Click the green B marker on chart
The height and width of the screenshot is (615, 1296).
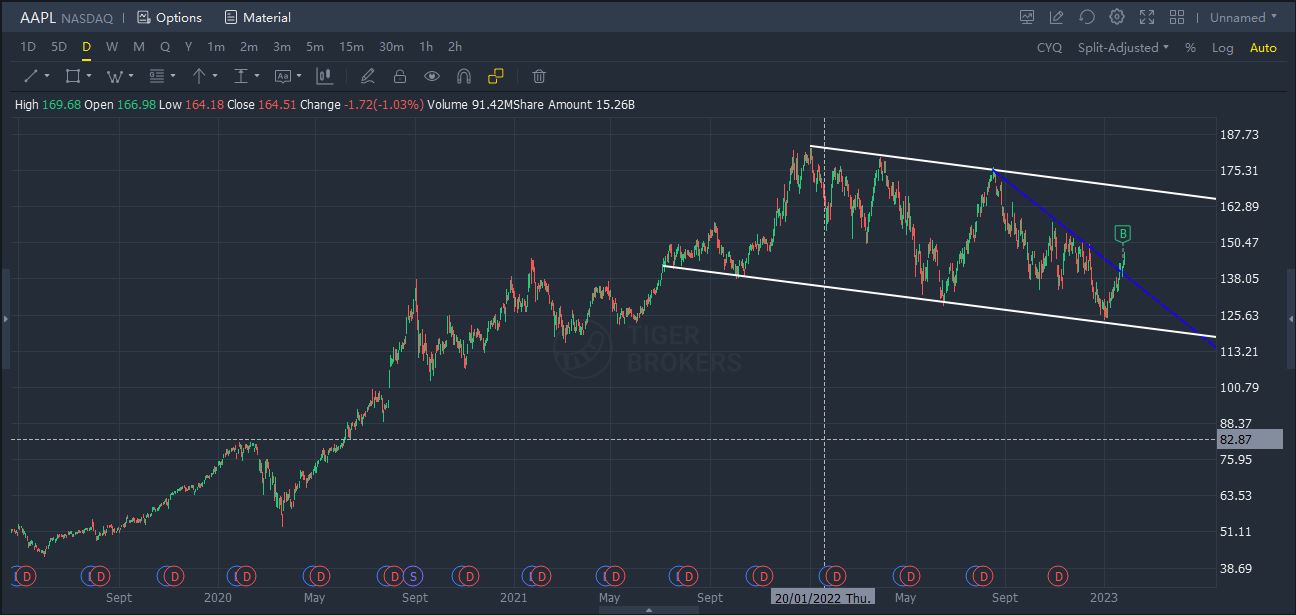pos(1122,234)
